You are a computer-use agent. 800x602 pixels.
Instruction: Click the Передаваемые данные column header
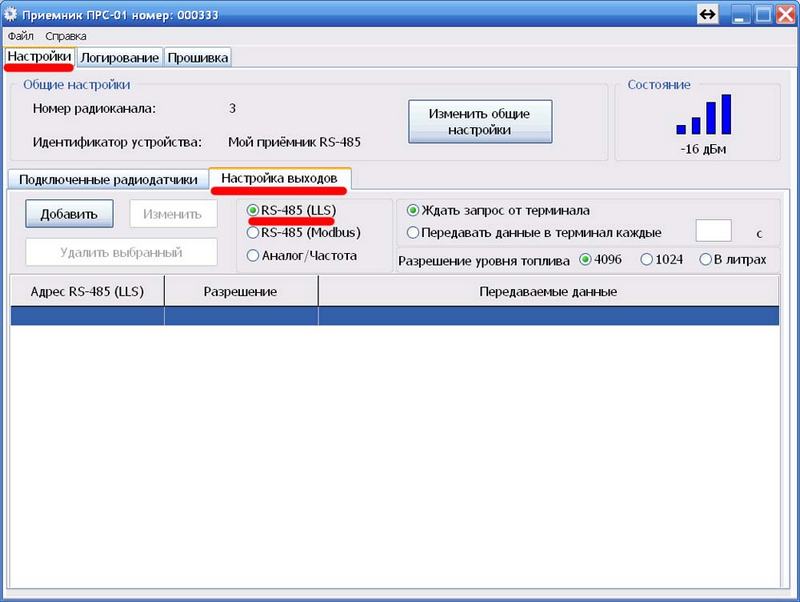pos(548,291)
